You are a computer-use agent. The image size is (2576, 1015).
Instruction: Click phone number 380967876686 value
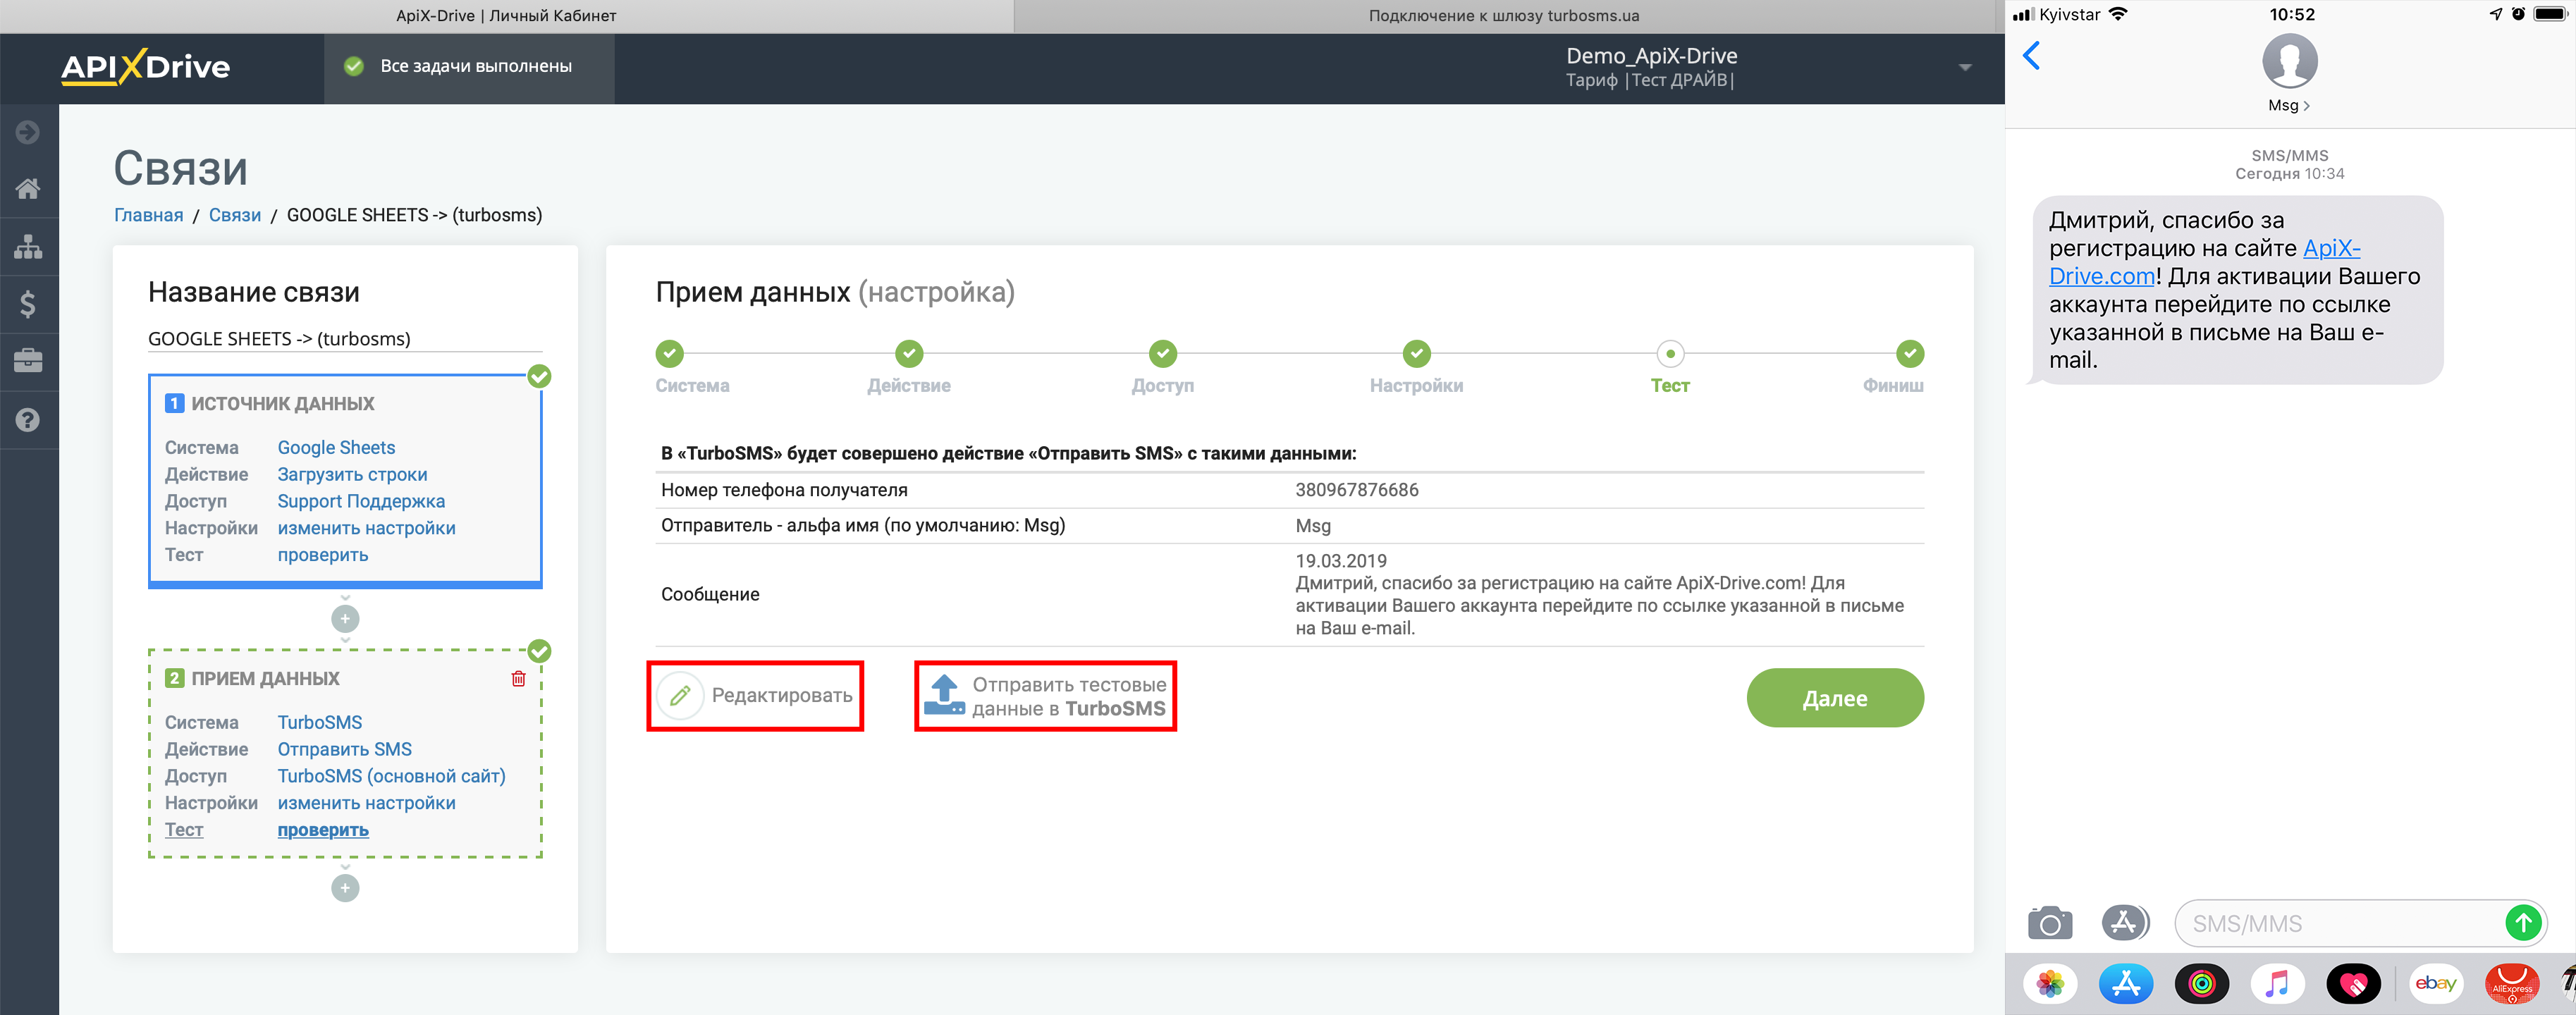[x=1357, y=490]
